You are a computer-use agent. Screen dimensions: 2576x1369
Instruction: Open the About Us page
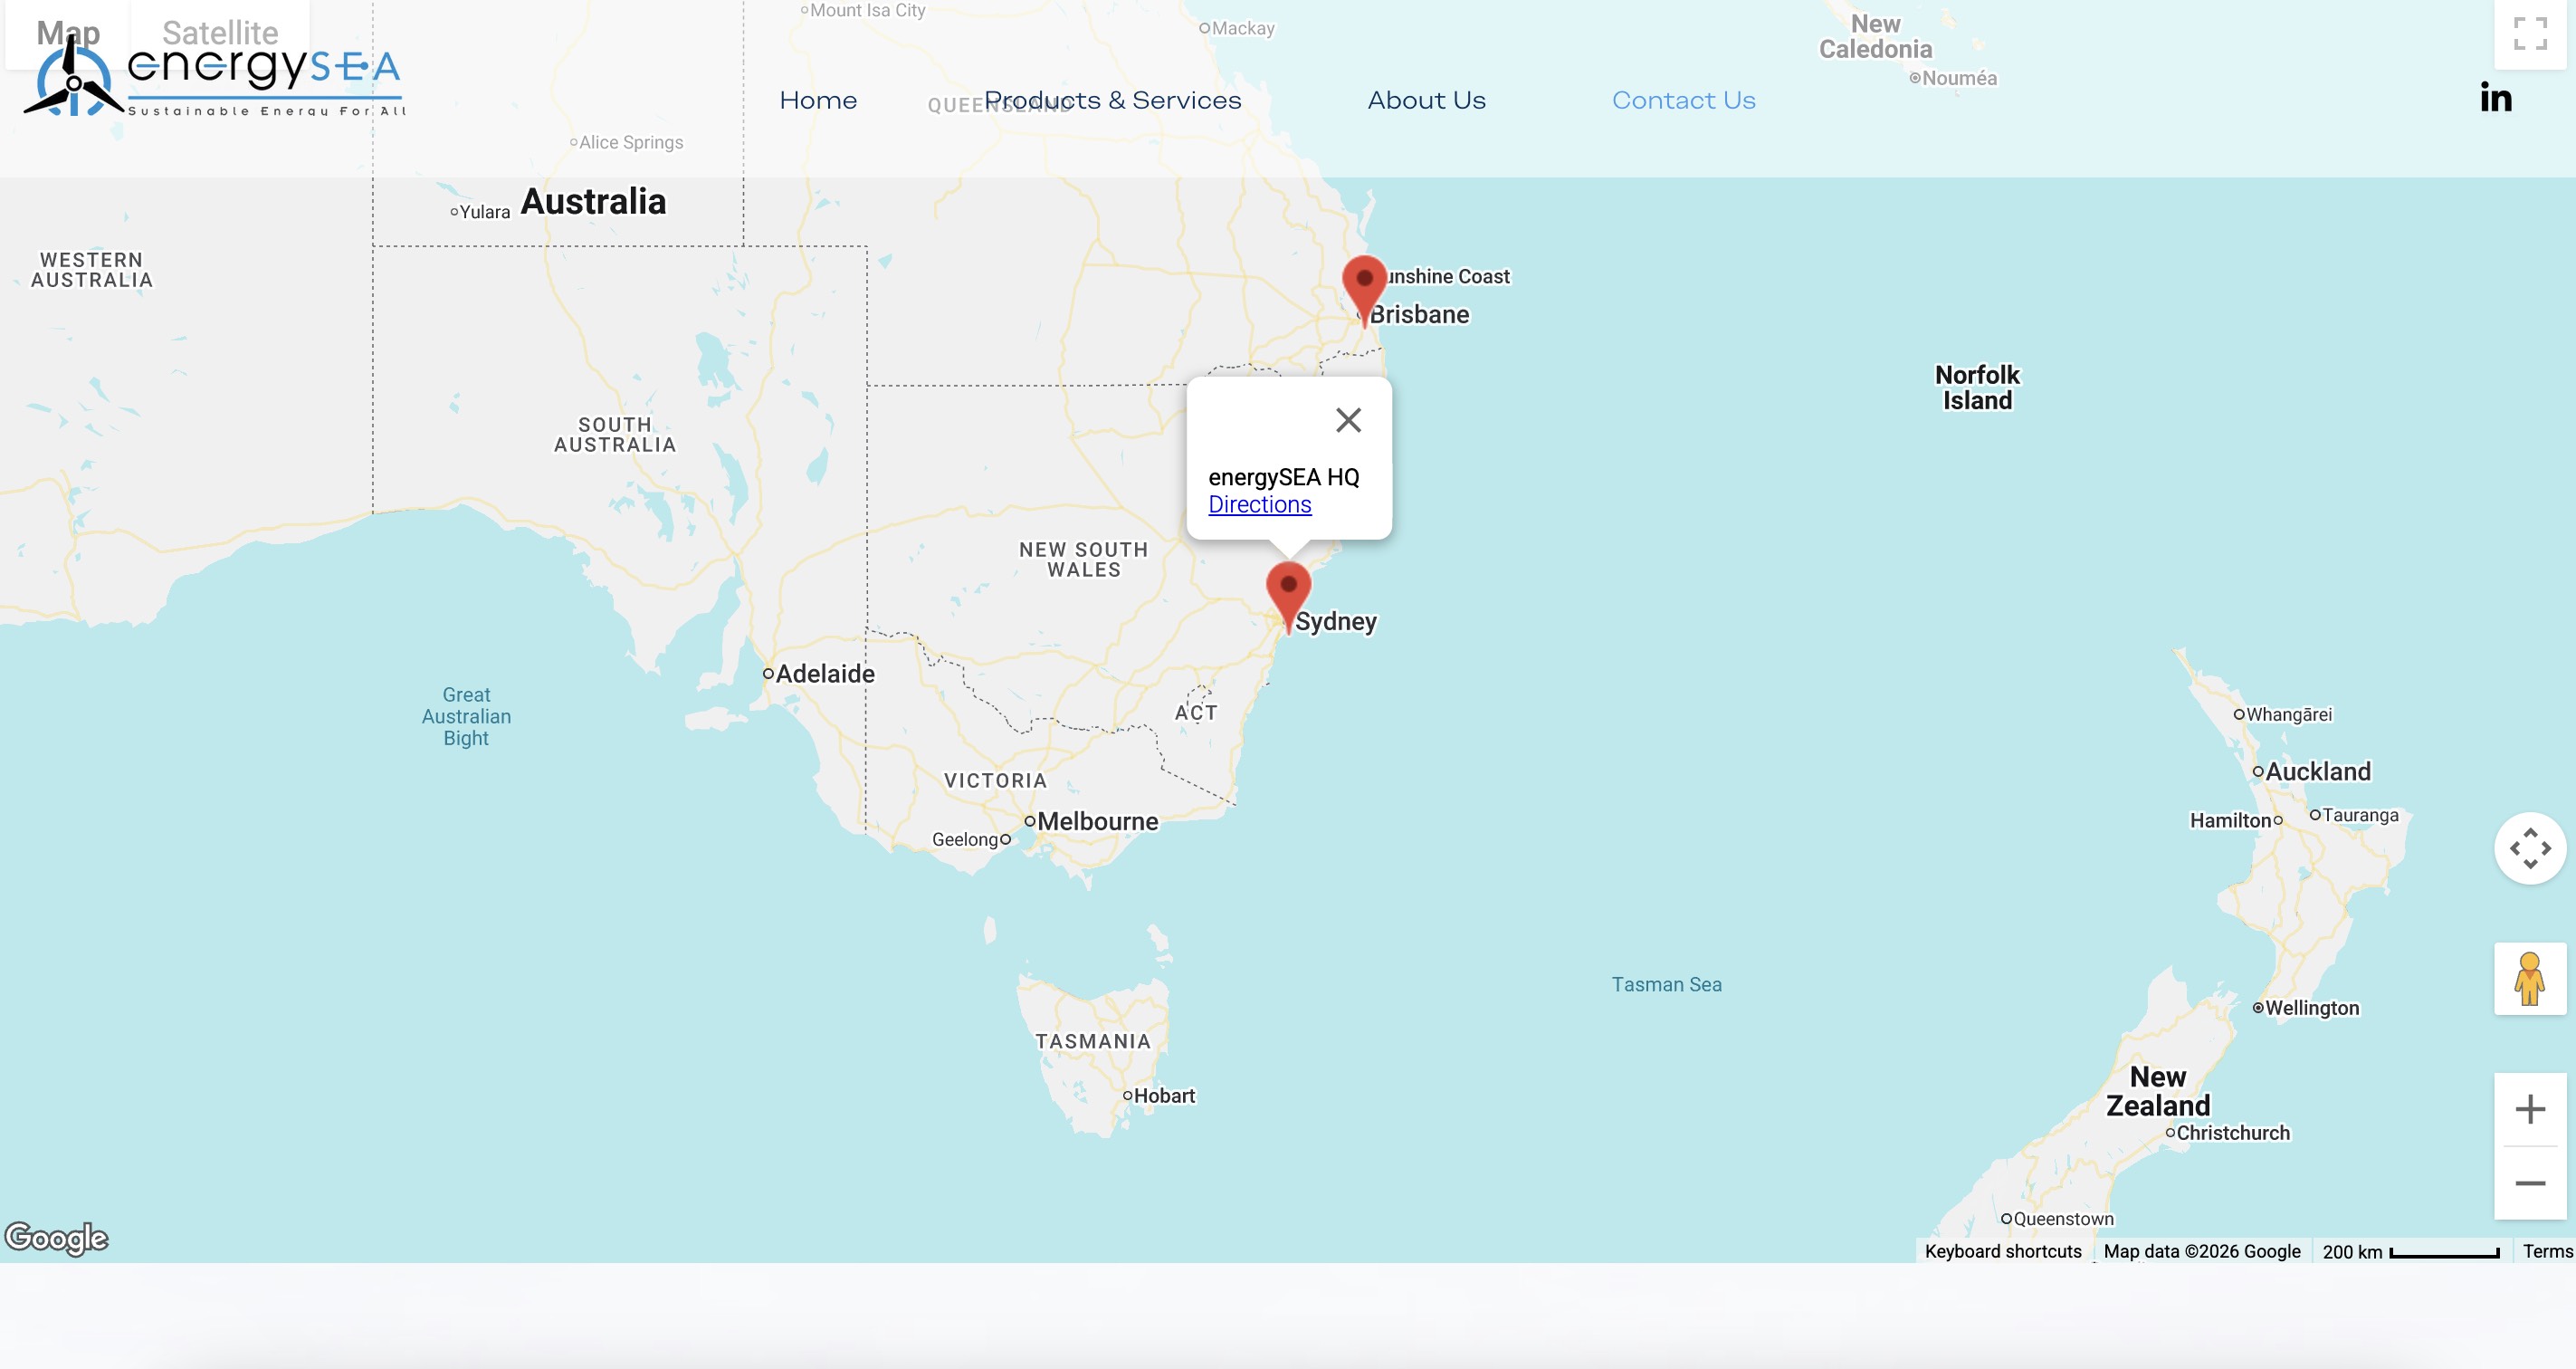[x=1426, y=100]
